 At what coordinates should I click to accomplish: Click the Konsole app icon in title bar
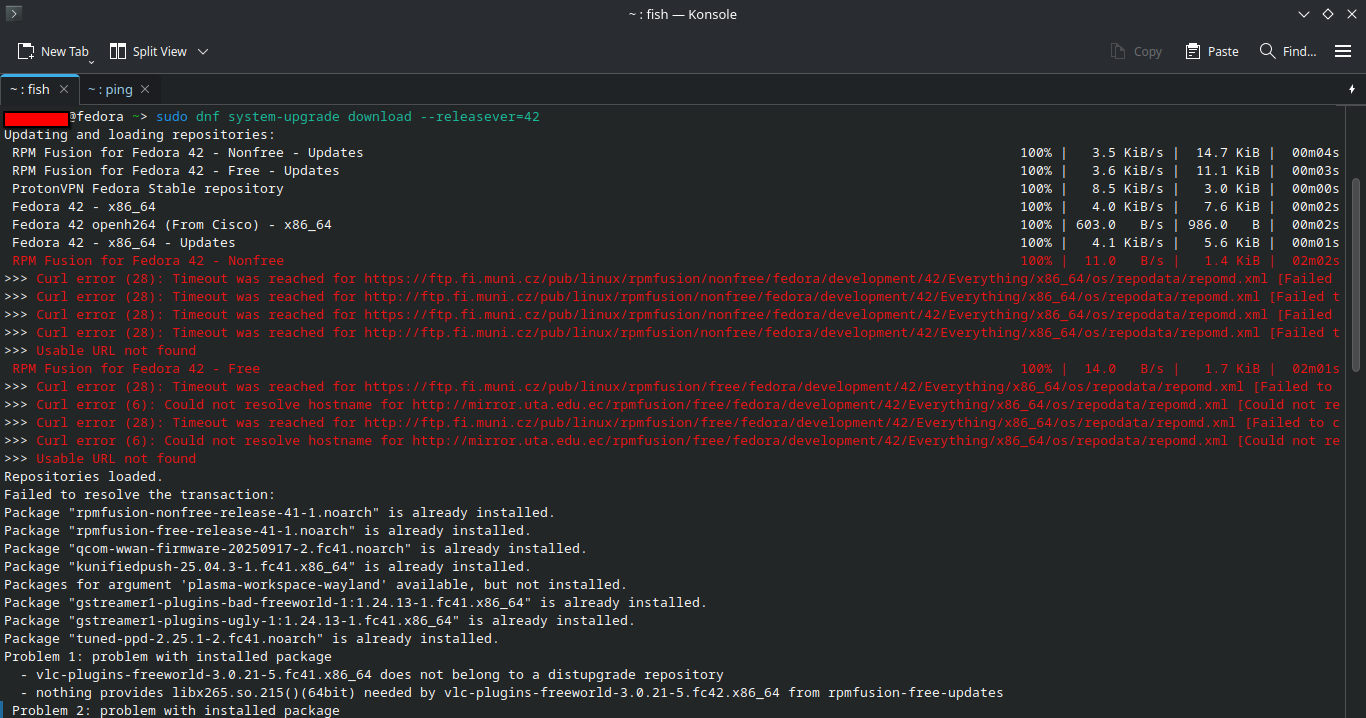(14, 14)
